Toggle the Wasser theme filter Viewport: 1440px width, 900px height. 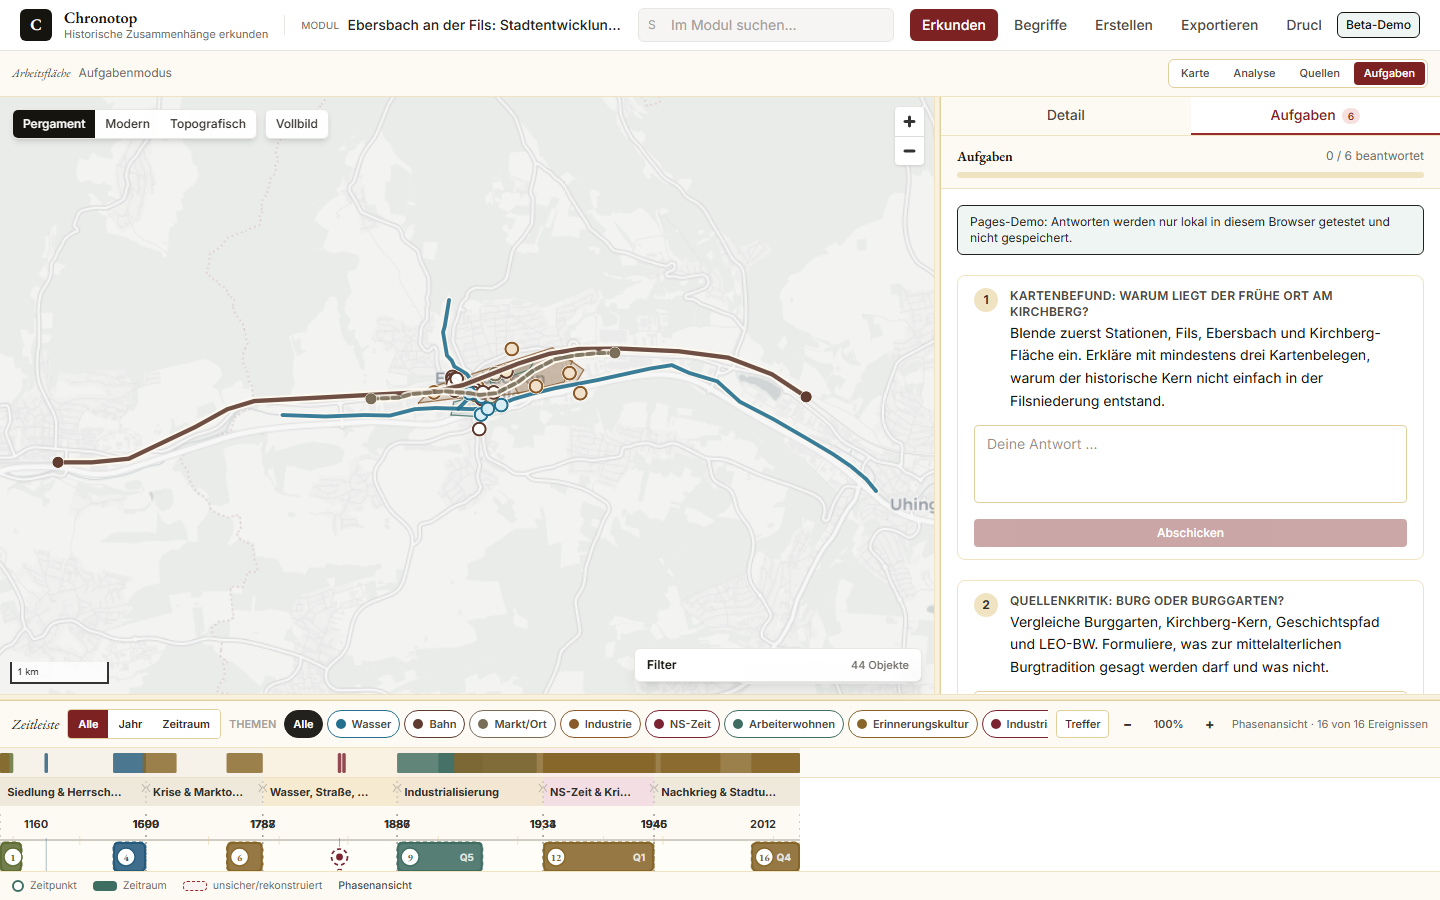(x=363, y=724)
